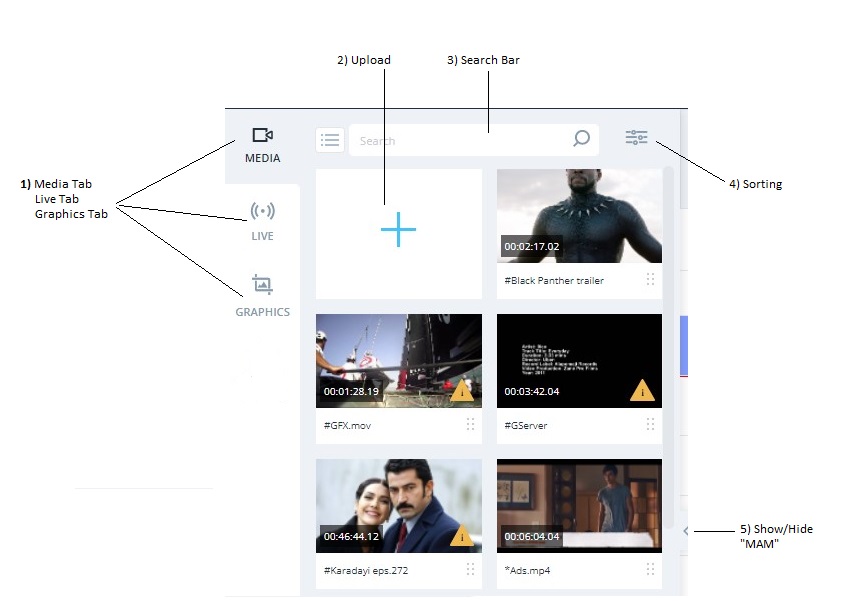850x601 pixels.
Task: Click drag handle for Karadayi eps.272
Action: point(470,569)
